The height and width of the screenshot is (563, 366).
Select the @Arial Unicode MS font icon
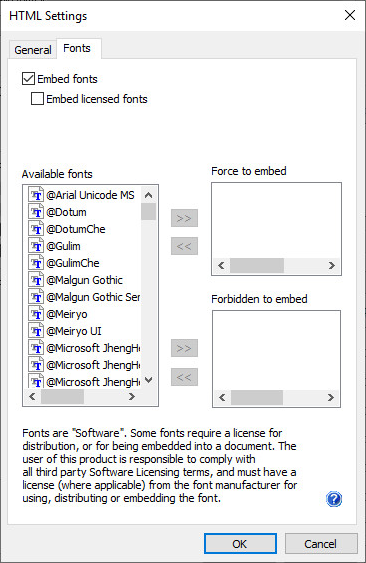pos(36,195)
